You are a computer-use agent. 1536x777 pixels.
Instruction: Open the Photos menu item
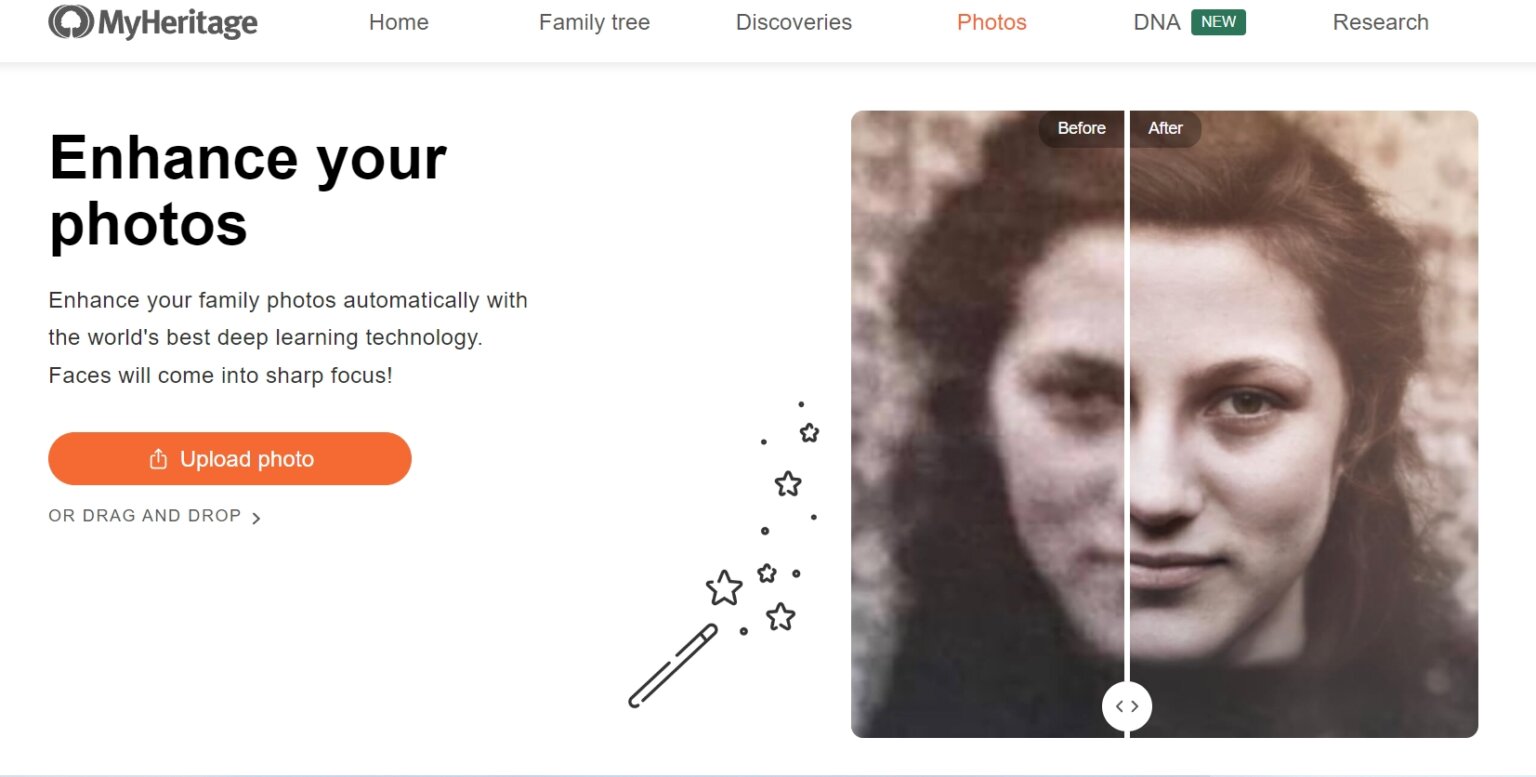[991, 22]
